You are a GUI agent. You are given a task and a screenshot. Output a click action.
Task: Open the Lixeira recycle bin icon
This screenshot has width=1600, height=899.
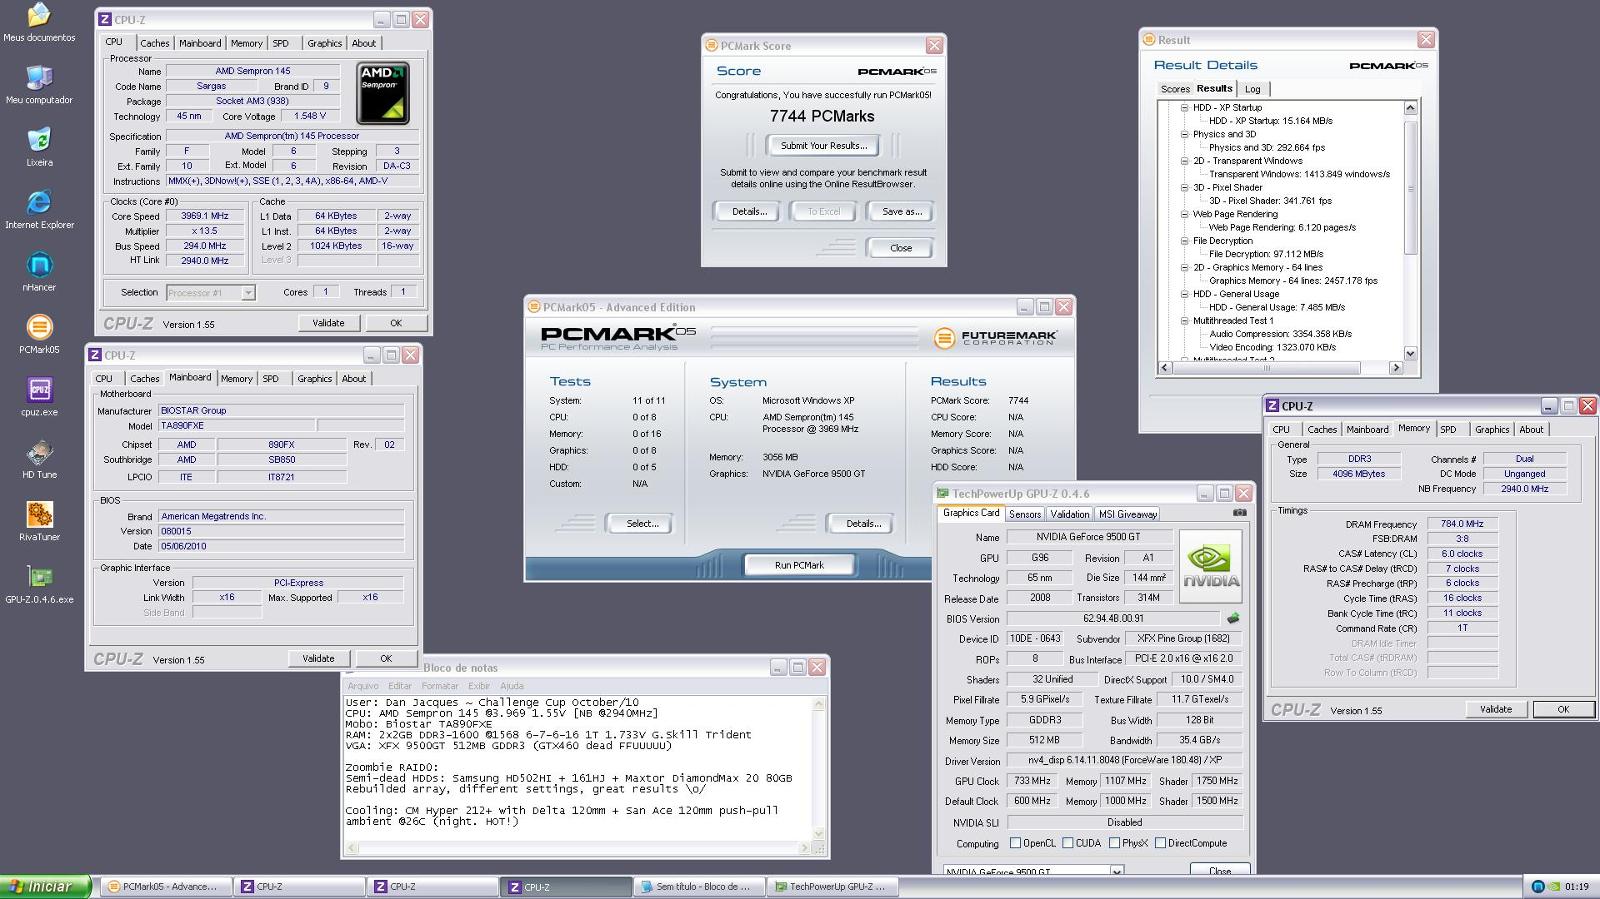click(39, 147)
